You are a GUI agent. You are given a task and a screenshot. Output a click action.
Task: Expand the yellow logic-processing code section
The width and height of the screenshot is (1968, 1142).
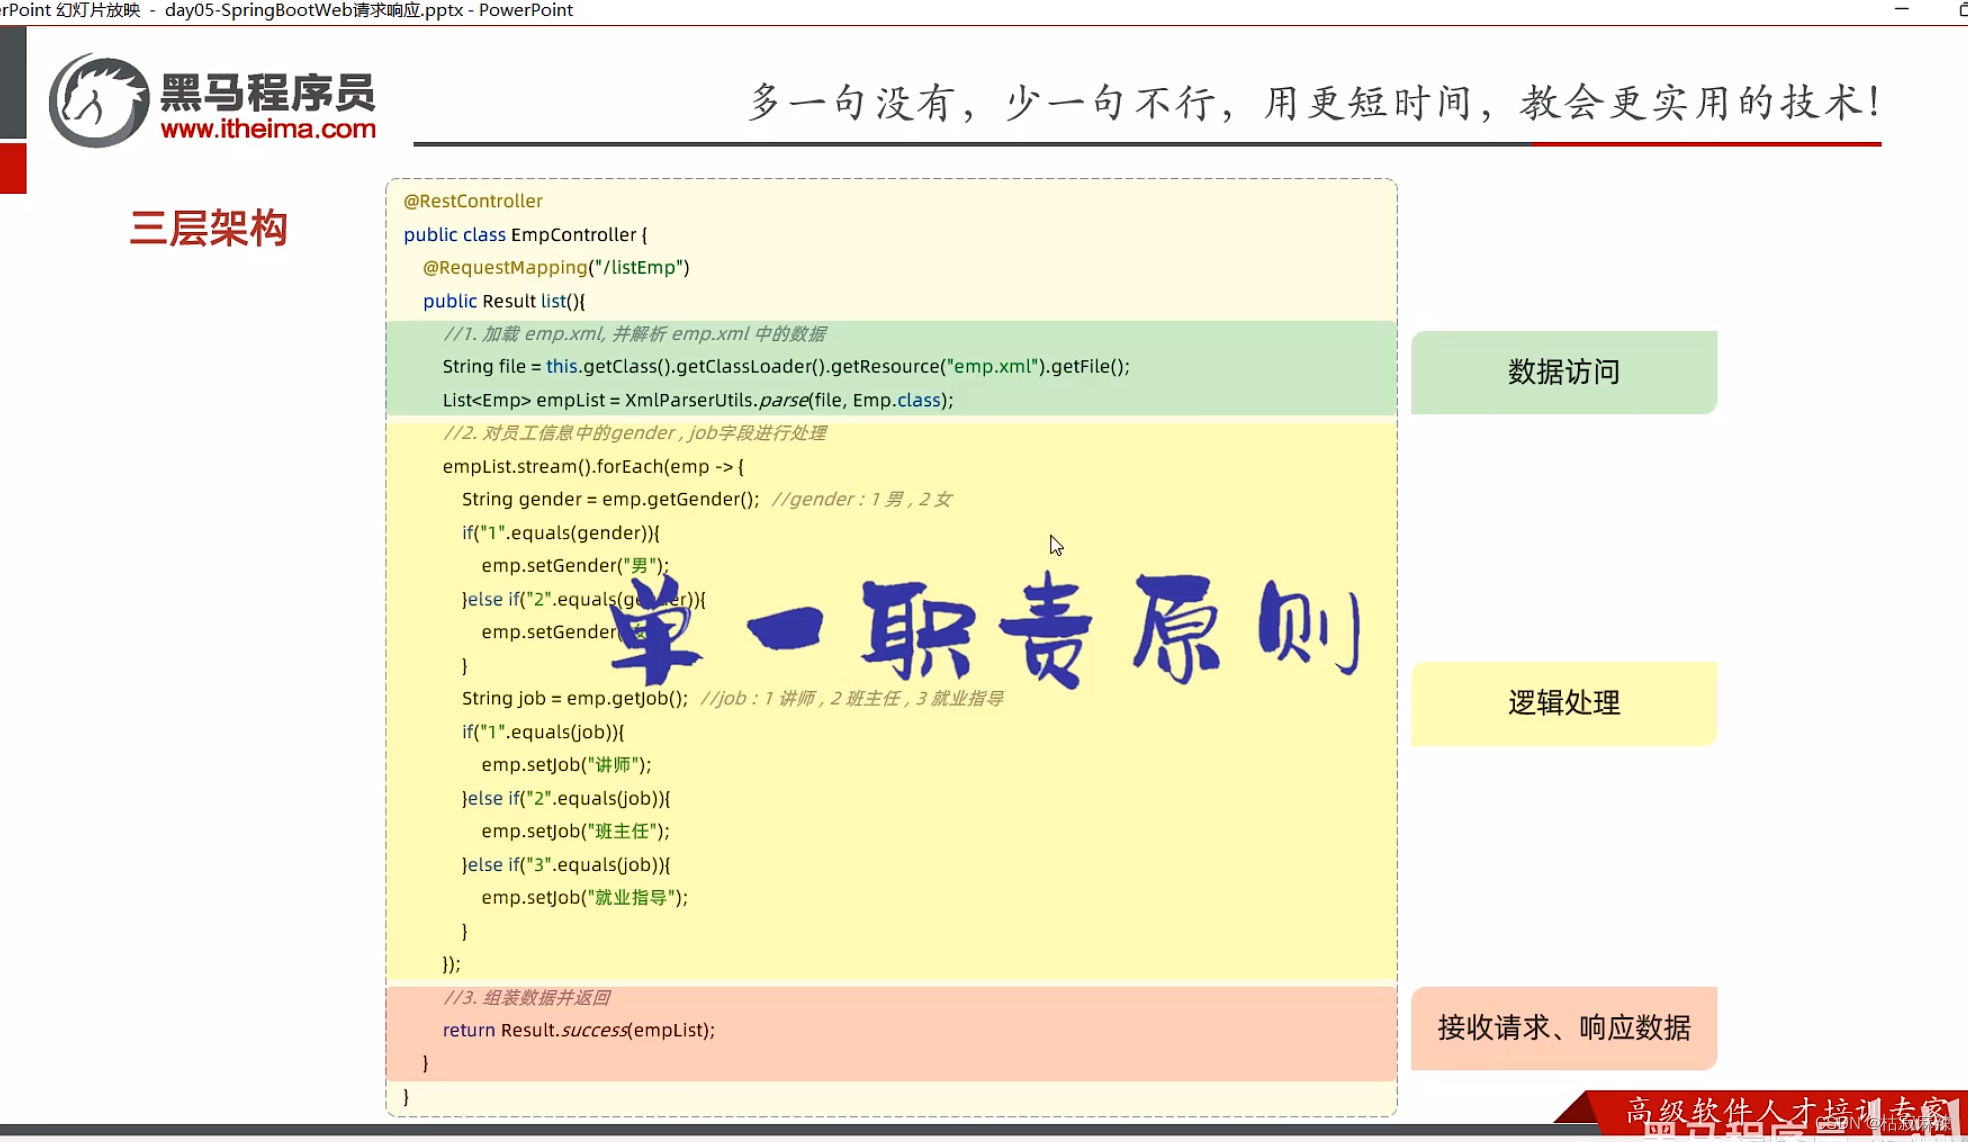[890, 700]
